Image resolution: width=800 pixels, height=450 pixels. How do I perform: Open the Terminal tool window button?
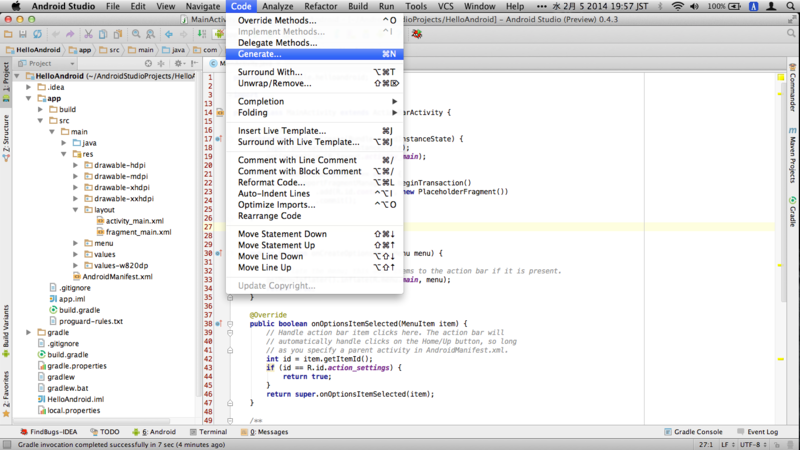pyautogui.click(x=208, y=432)
